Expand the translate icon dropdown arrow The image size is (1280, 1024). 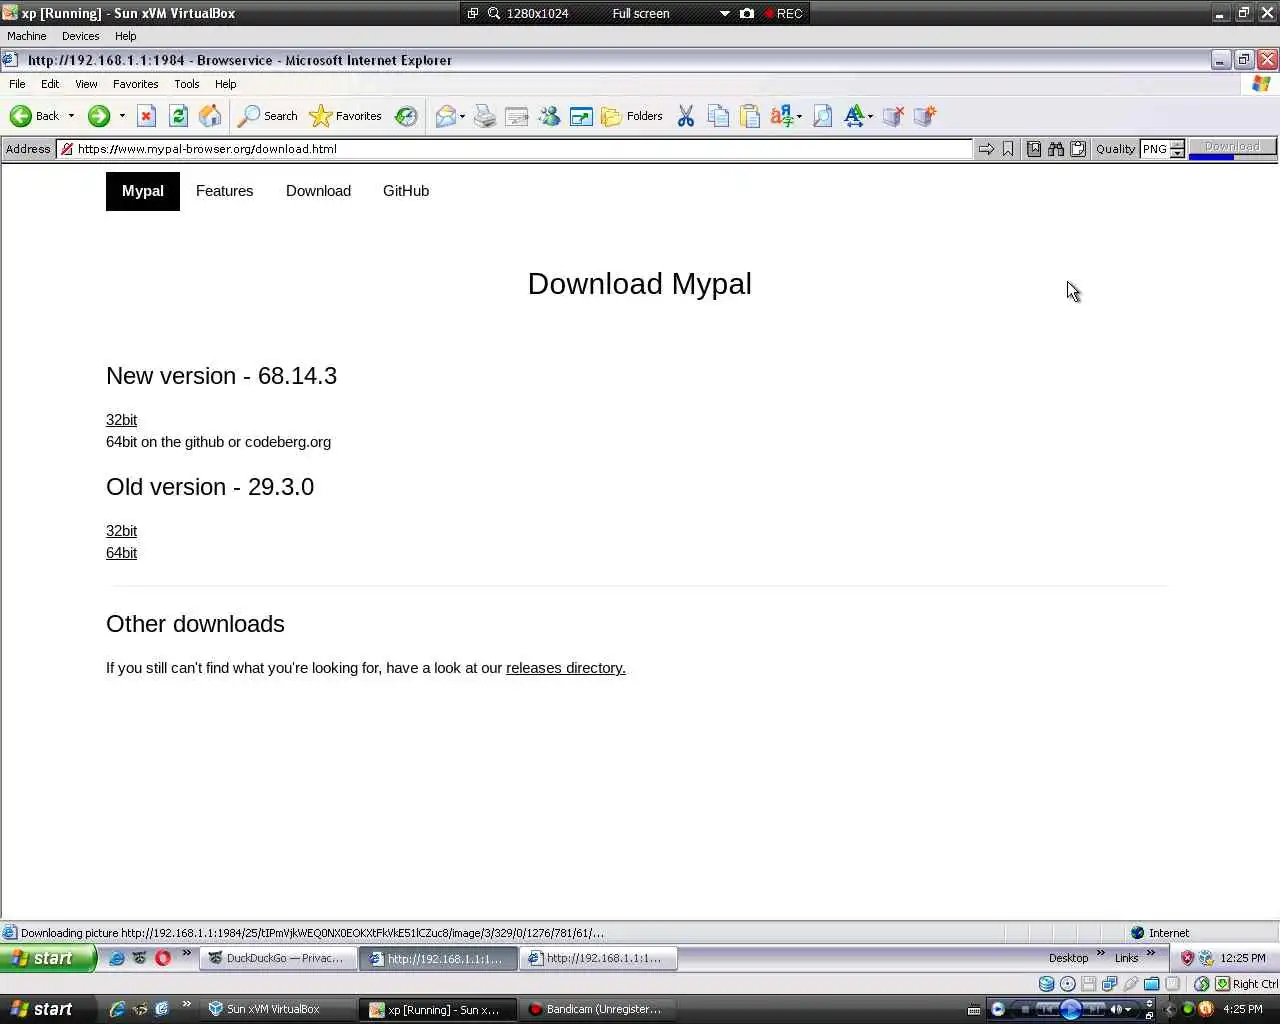pos(799,117)
